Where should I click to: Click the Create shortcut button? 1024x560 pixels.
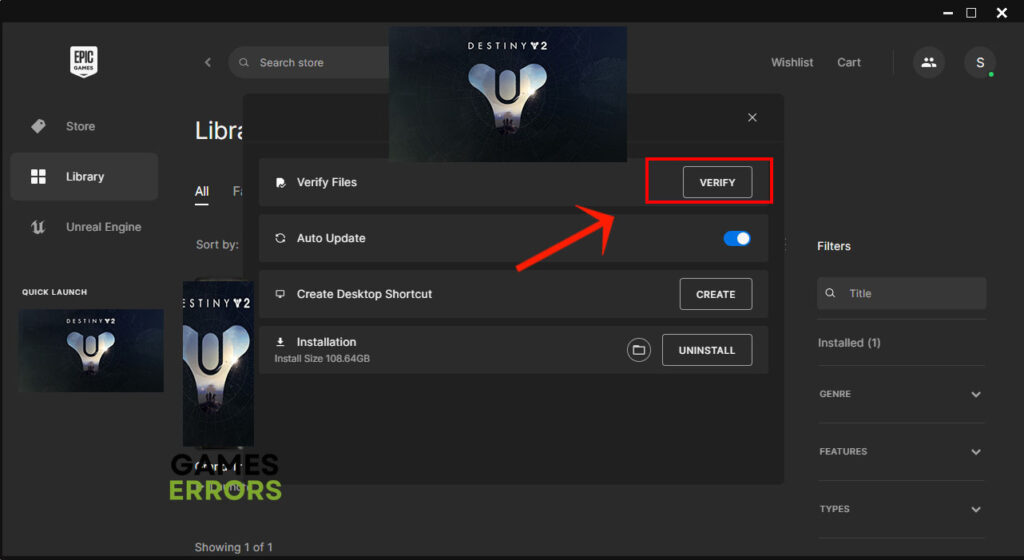coord(716,294)
